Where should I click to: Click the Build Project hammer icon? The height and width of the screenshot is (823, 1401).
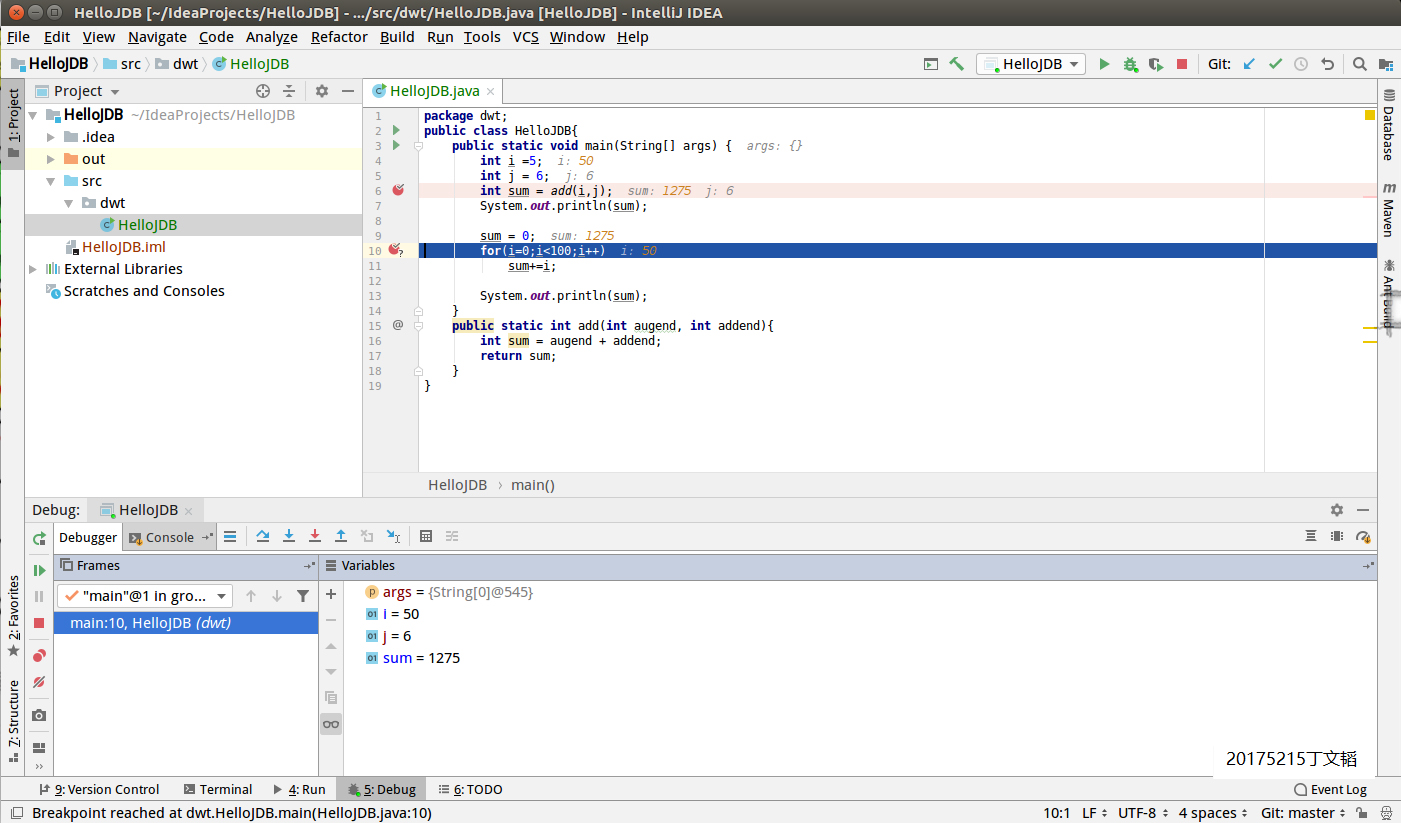957,64
